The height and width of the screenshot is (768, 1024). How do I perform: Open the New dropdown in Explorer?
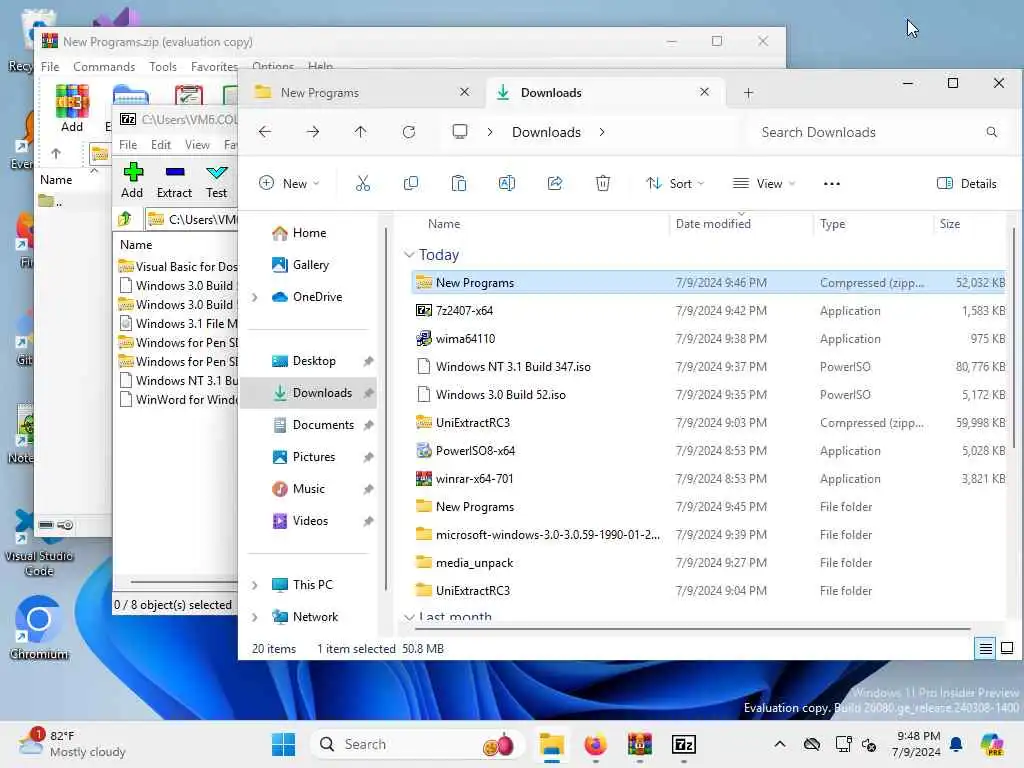pos(289,184)
